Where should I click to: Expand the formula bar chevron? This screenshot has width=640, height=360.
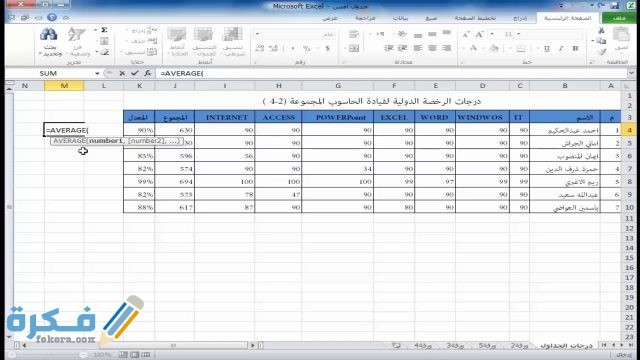[x=631, y=73]
